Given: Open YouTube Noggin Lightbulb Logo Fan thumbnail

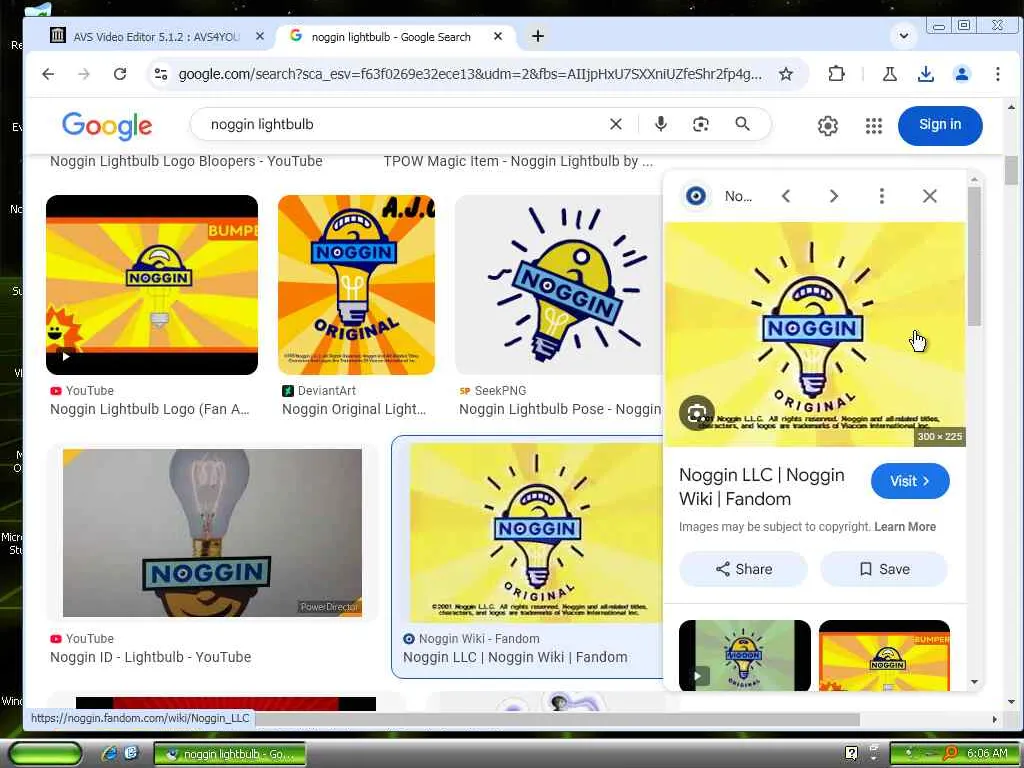Looking at the screenshot, I should tap(152, 285).
